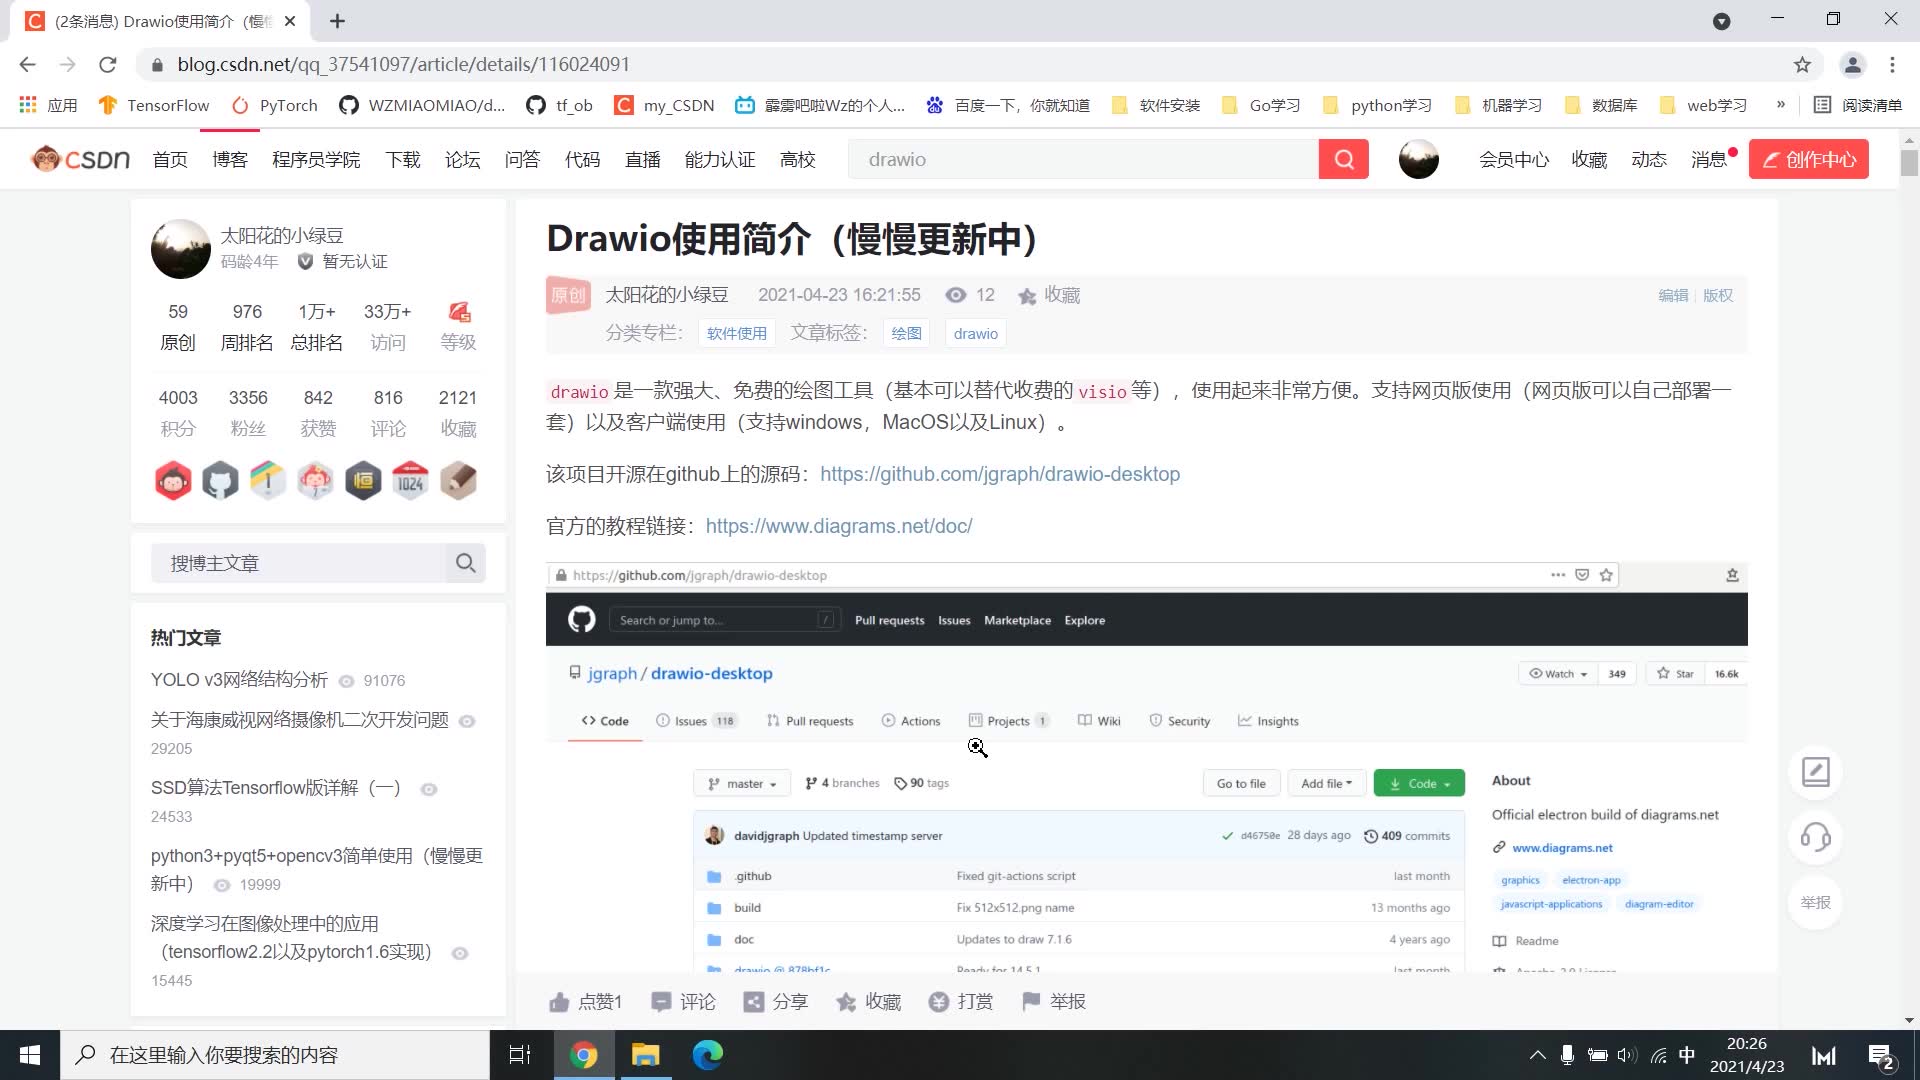The image size is (1920, 1080).
Task: Click the 版权 link
Action: pos(1717,296)
